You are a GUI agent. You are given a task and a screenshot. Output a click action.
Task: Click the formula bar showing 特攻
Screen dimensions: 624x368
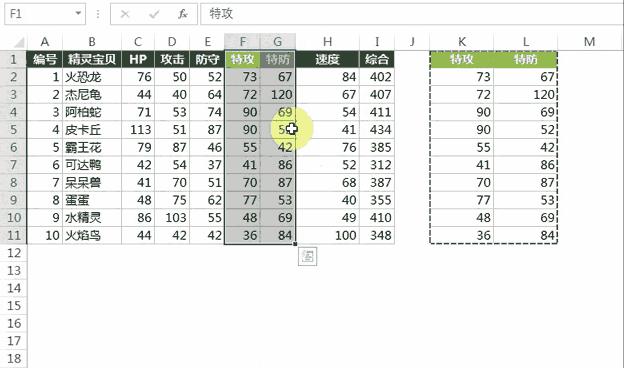tap(411, 14)
